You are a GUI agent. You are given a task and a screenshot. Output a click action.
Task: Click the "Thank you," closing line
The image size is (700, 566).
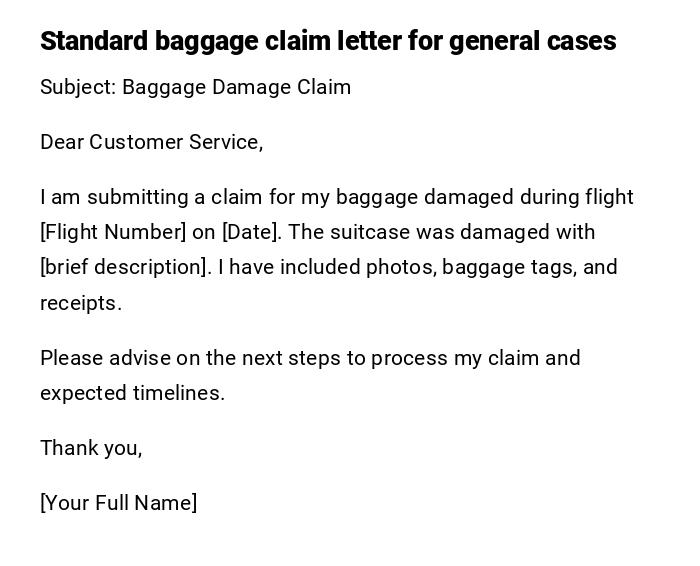click(x=91, y=448)
